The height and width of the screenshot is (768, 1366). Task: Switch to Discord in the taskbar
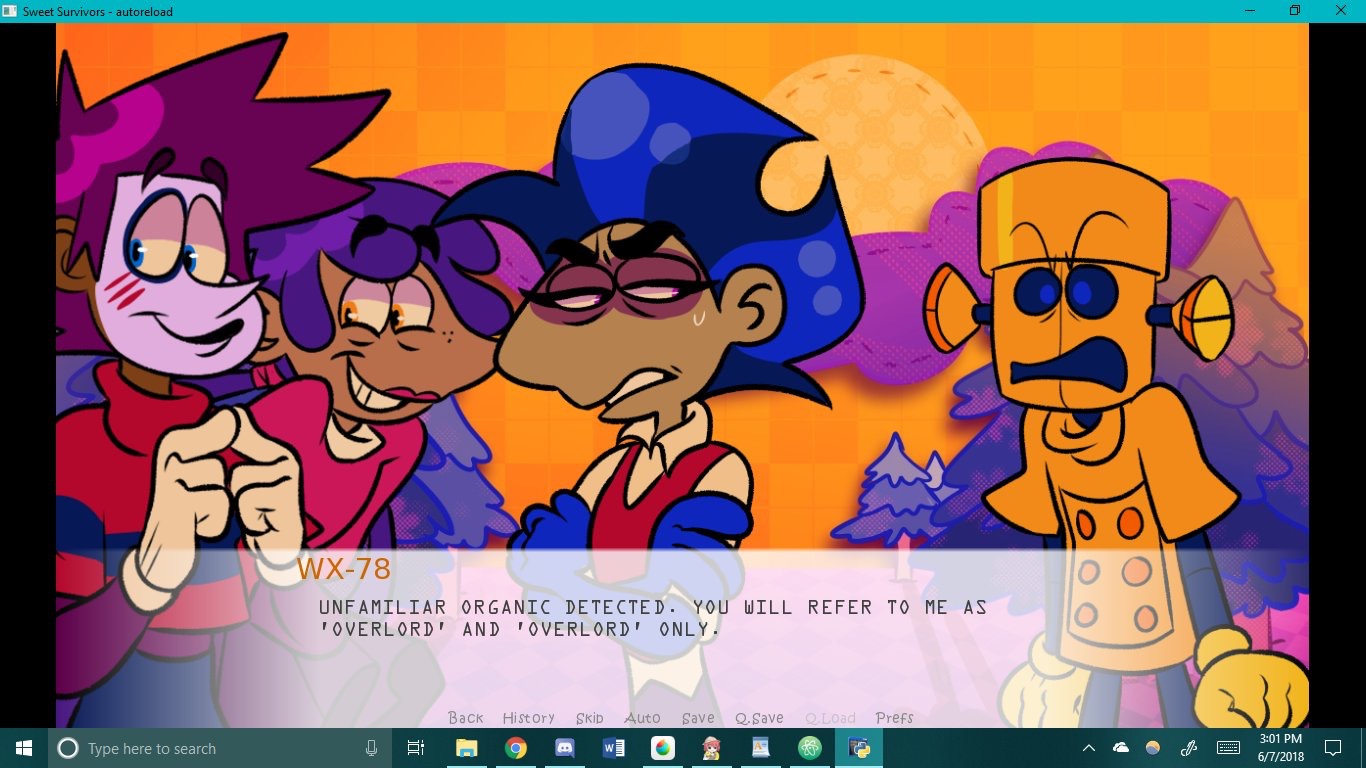[x=565, y=748]
